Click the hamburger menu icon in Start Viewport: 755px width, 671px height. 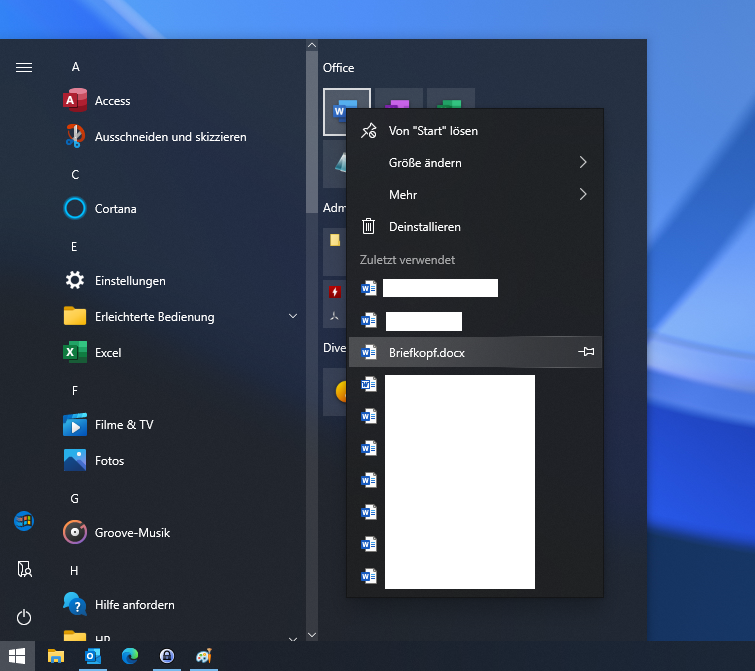(x=24, y=67)
